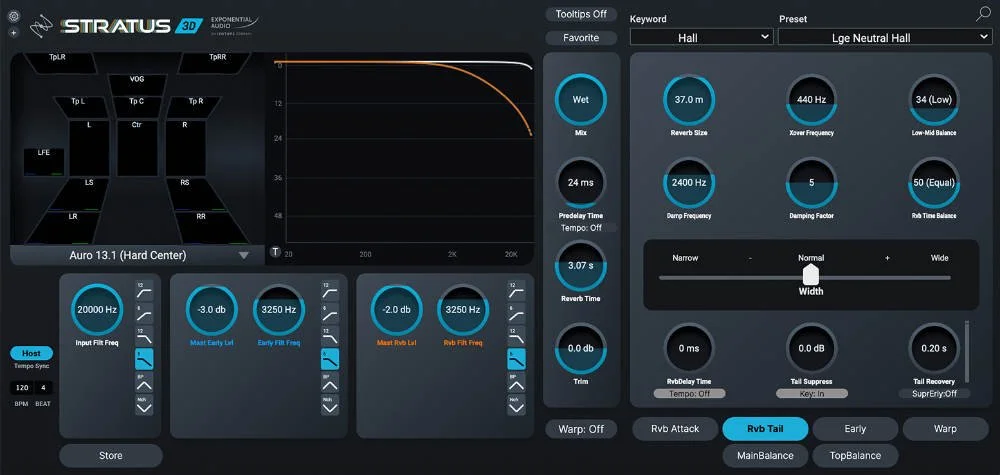1000x475 pixels.
Task: Click the BPM value field 120
Action: coord(22,388)
